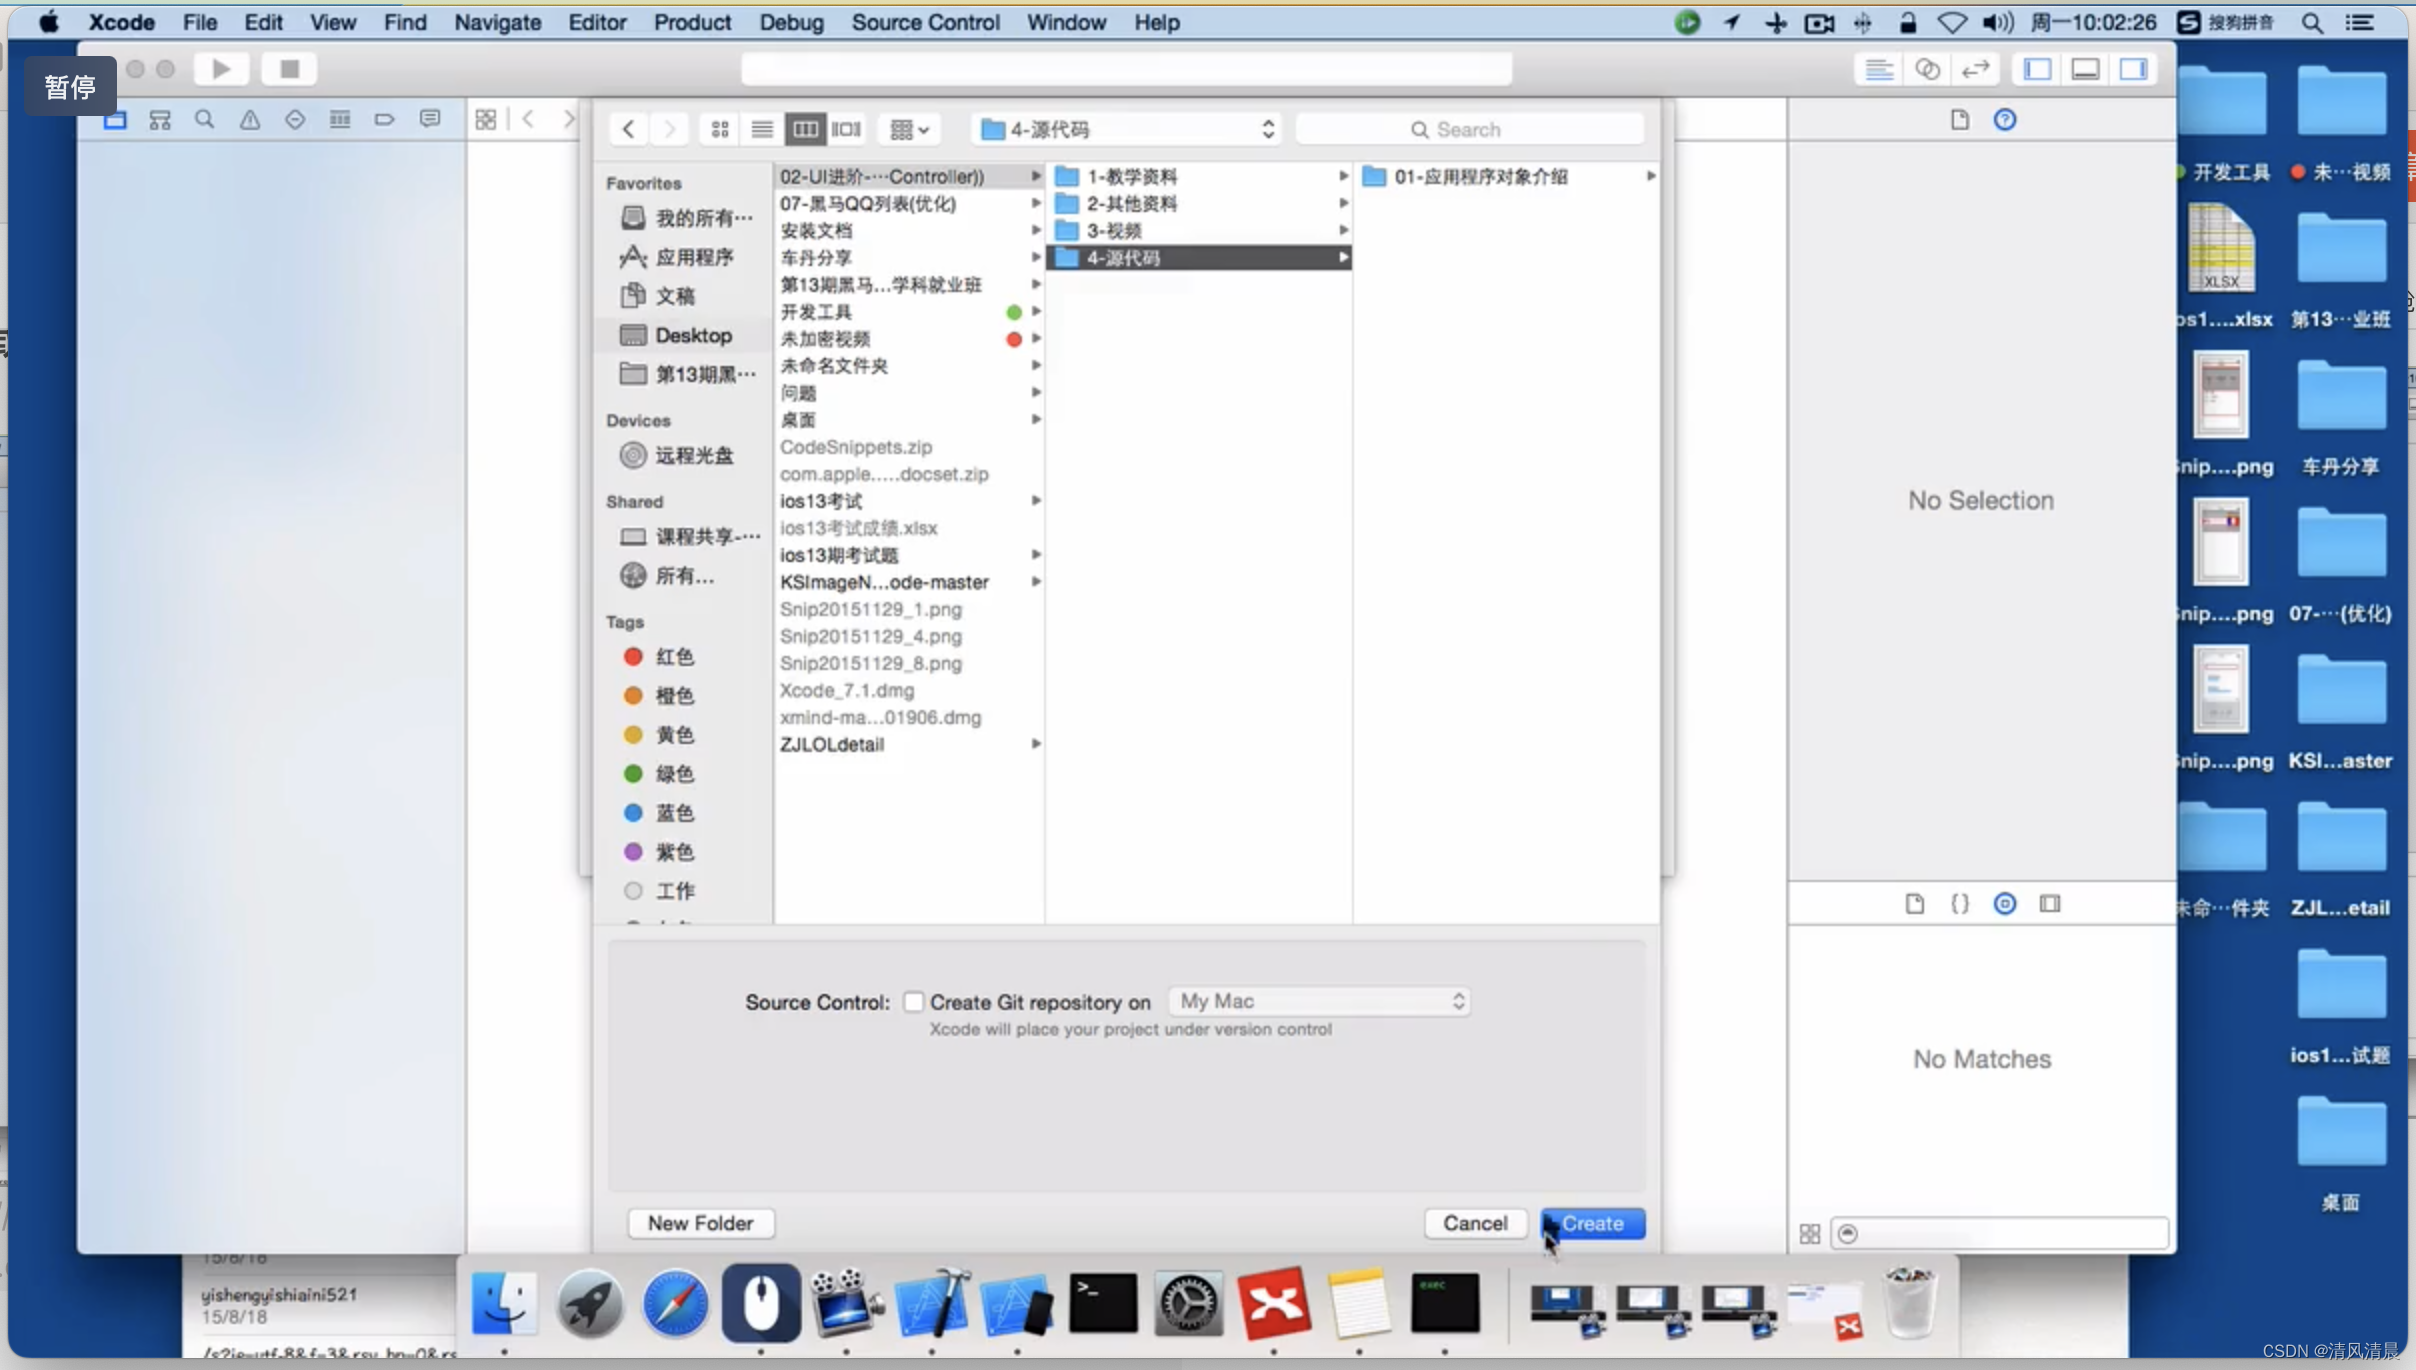This screenshot has width=2416, height=1370.
Task: Show the code snippet library
Action: pos(1960,904)
